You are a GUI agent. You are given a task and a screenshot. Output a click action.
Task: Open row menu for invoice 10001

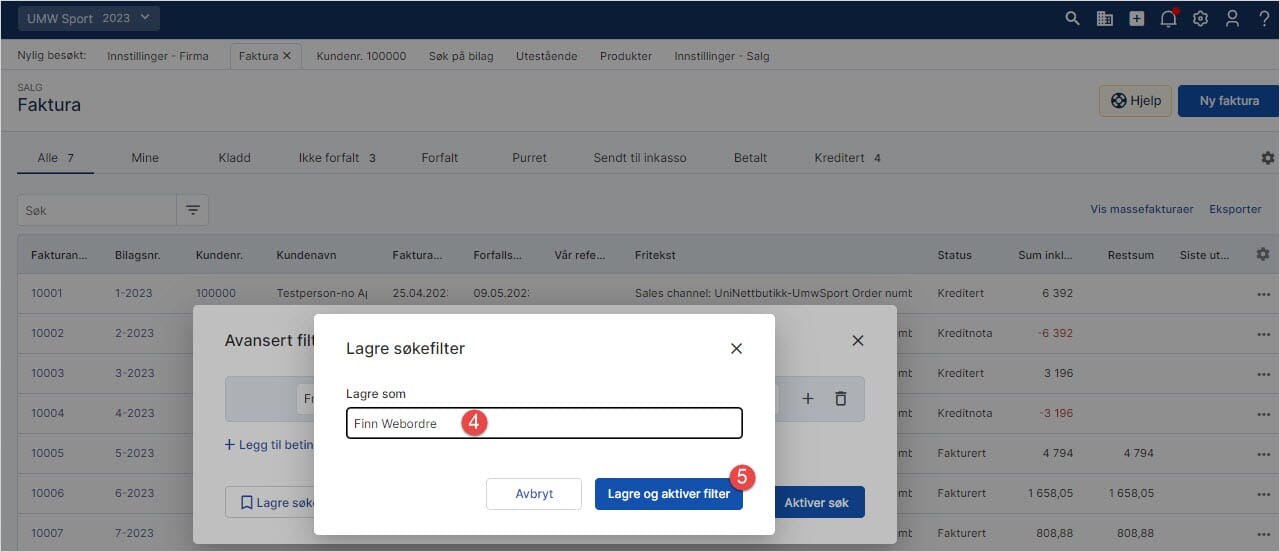click(x=1263, y=293)
